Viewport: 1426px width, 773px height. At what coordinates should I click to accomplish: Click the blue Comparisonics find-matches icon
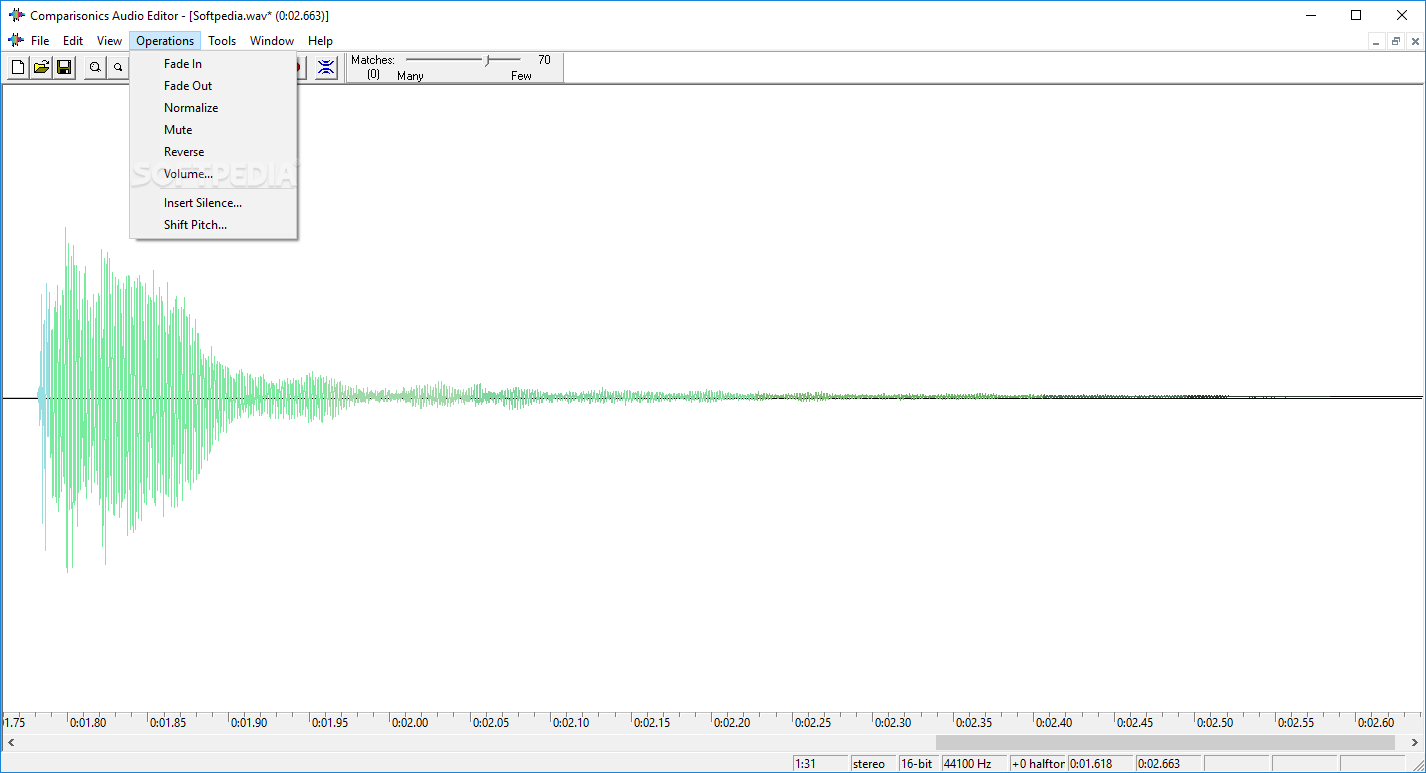[x=326, y=67]
